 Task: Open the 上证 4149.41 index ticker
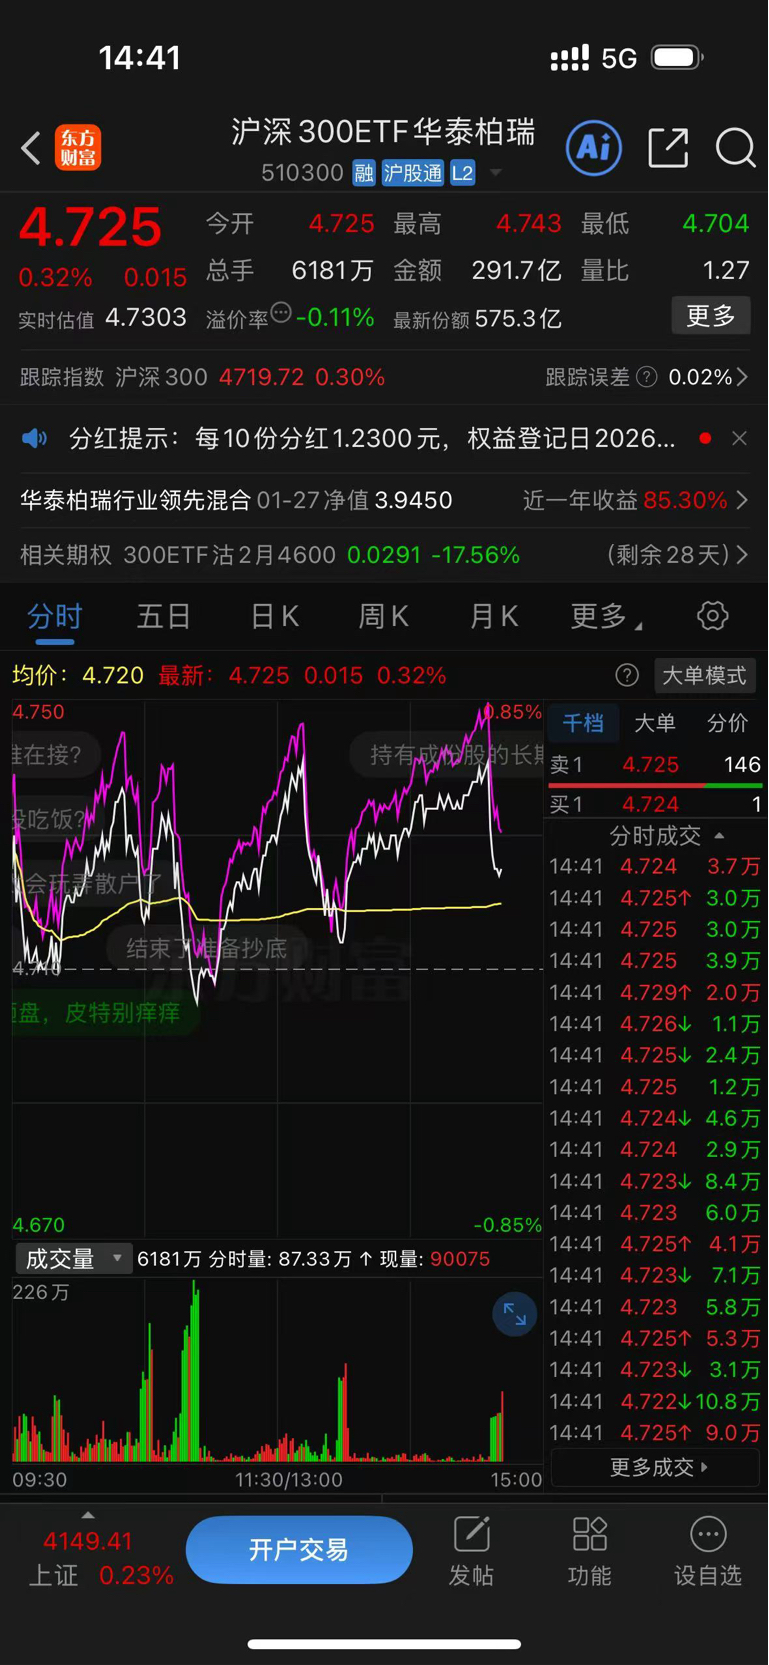click(x=100, y=1559)
